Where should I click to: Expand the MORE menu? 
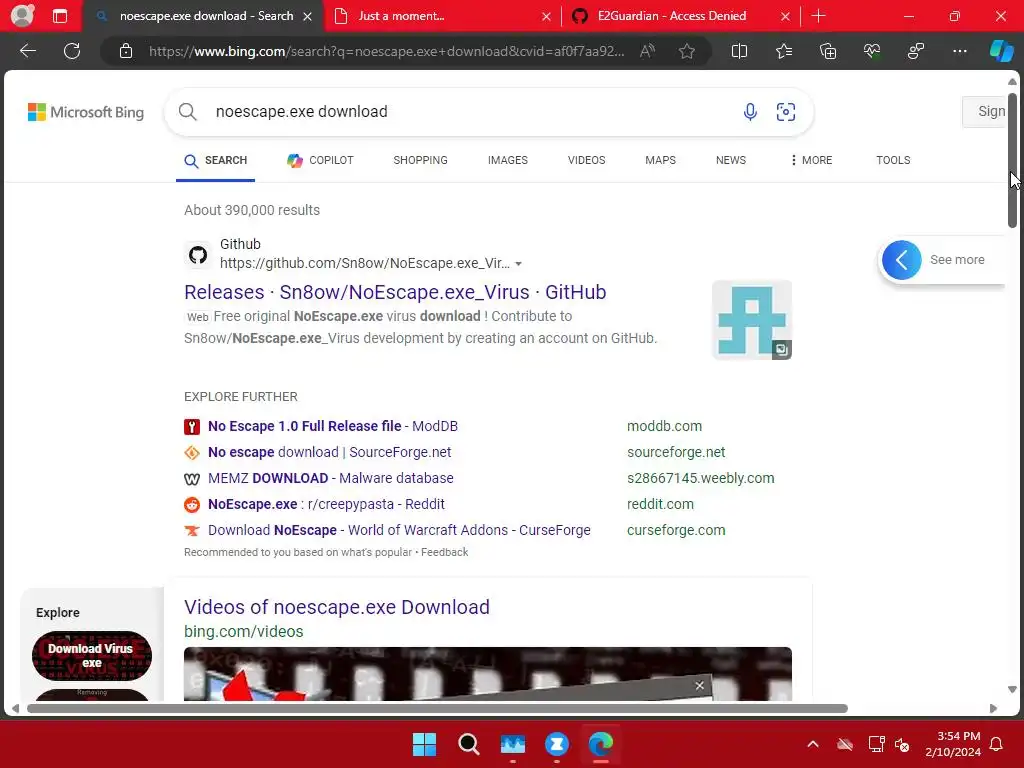[x=811, y=160]
